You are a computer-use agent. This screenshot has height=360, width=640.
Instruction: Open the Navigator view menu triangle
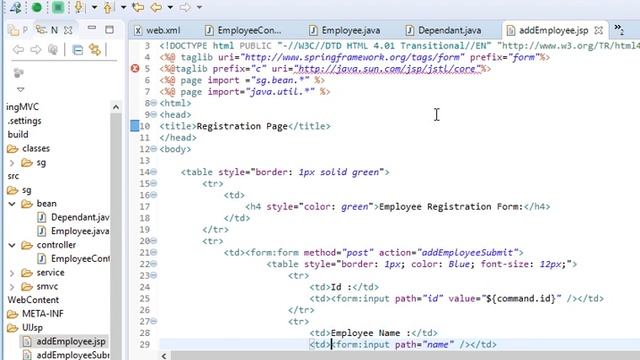click(20, 89)
